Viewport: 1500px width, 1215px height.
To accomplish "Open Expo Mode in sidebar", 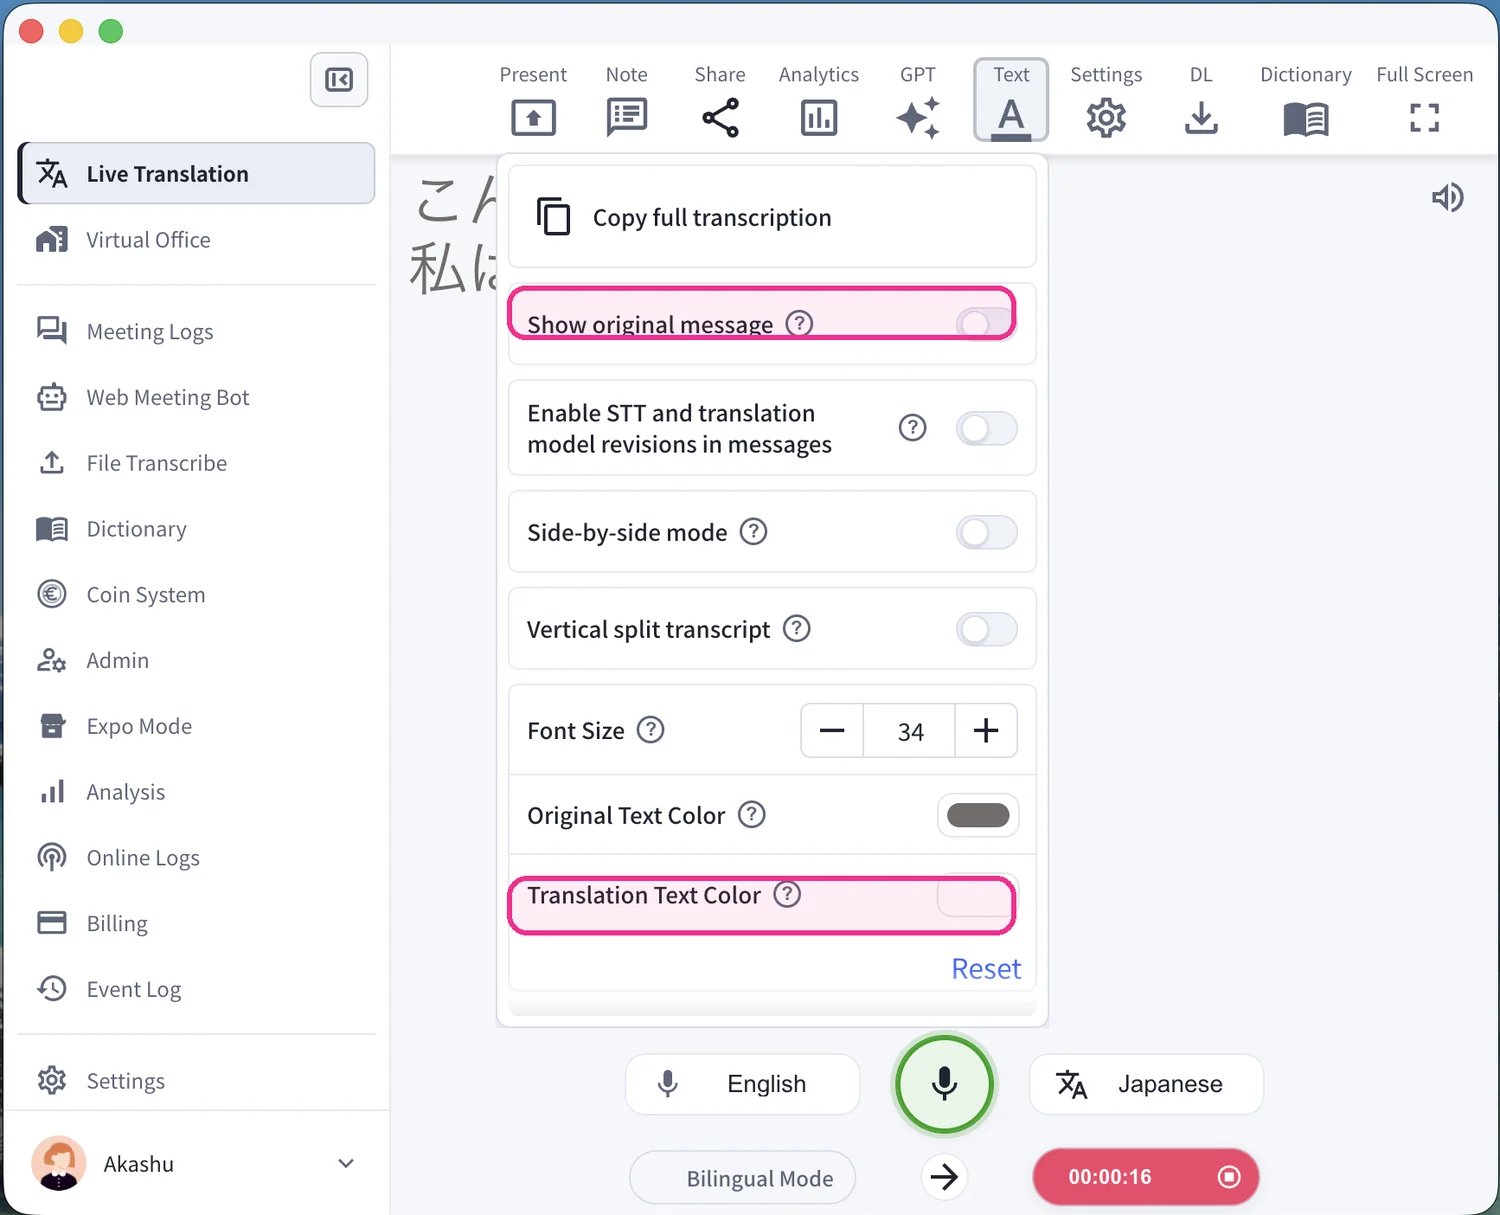I will 197,726.
